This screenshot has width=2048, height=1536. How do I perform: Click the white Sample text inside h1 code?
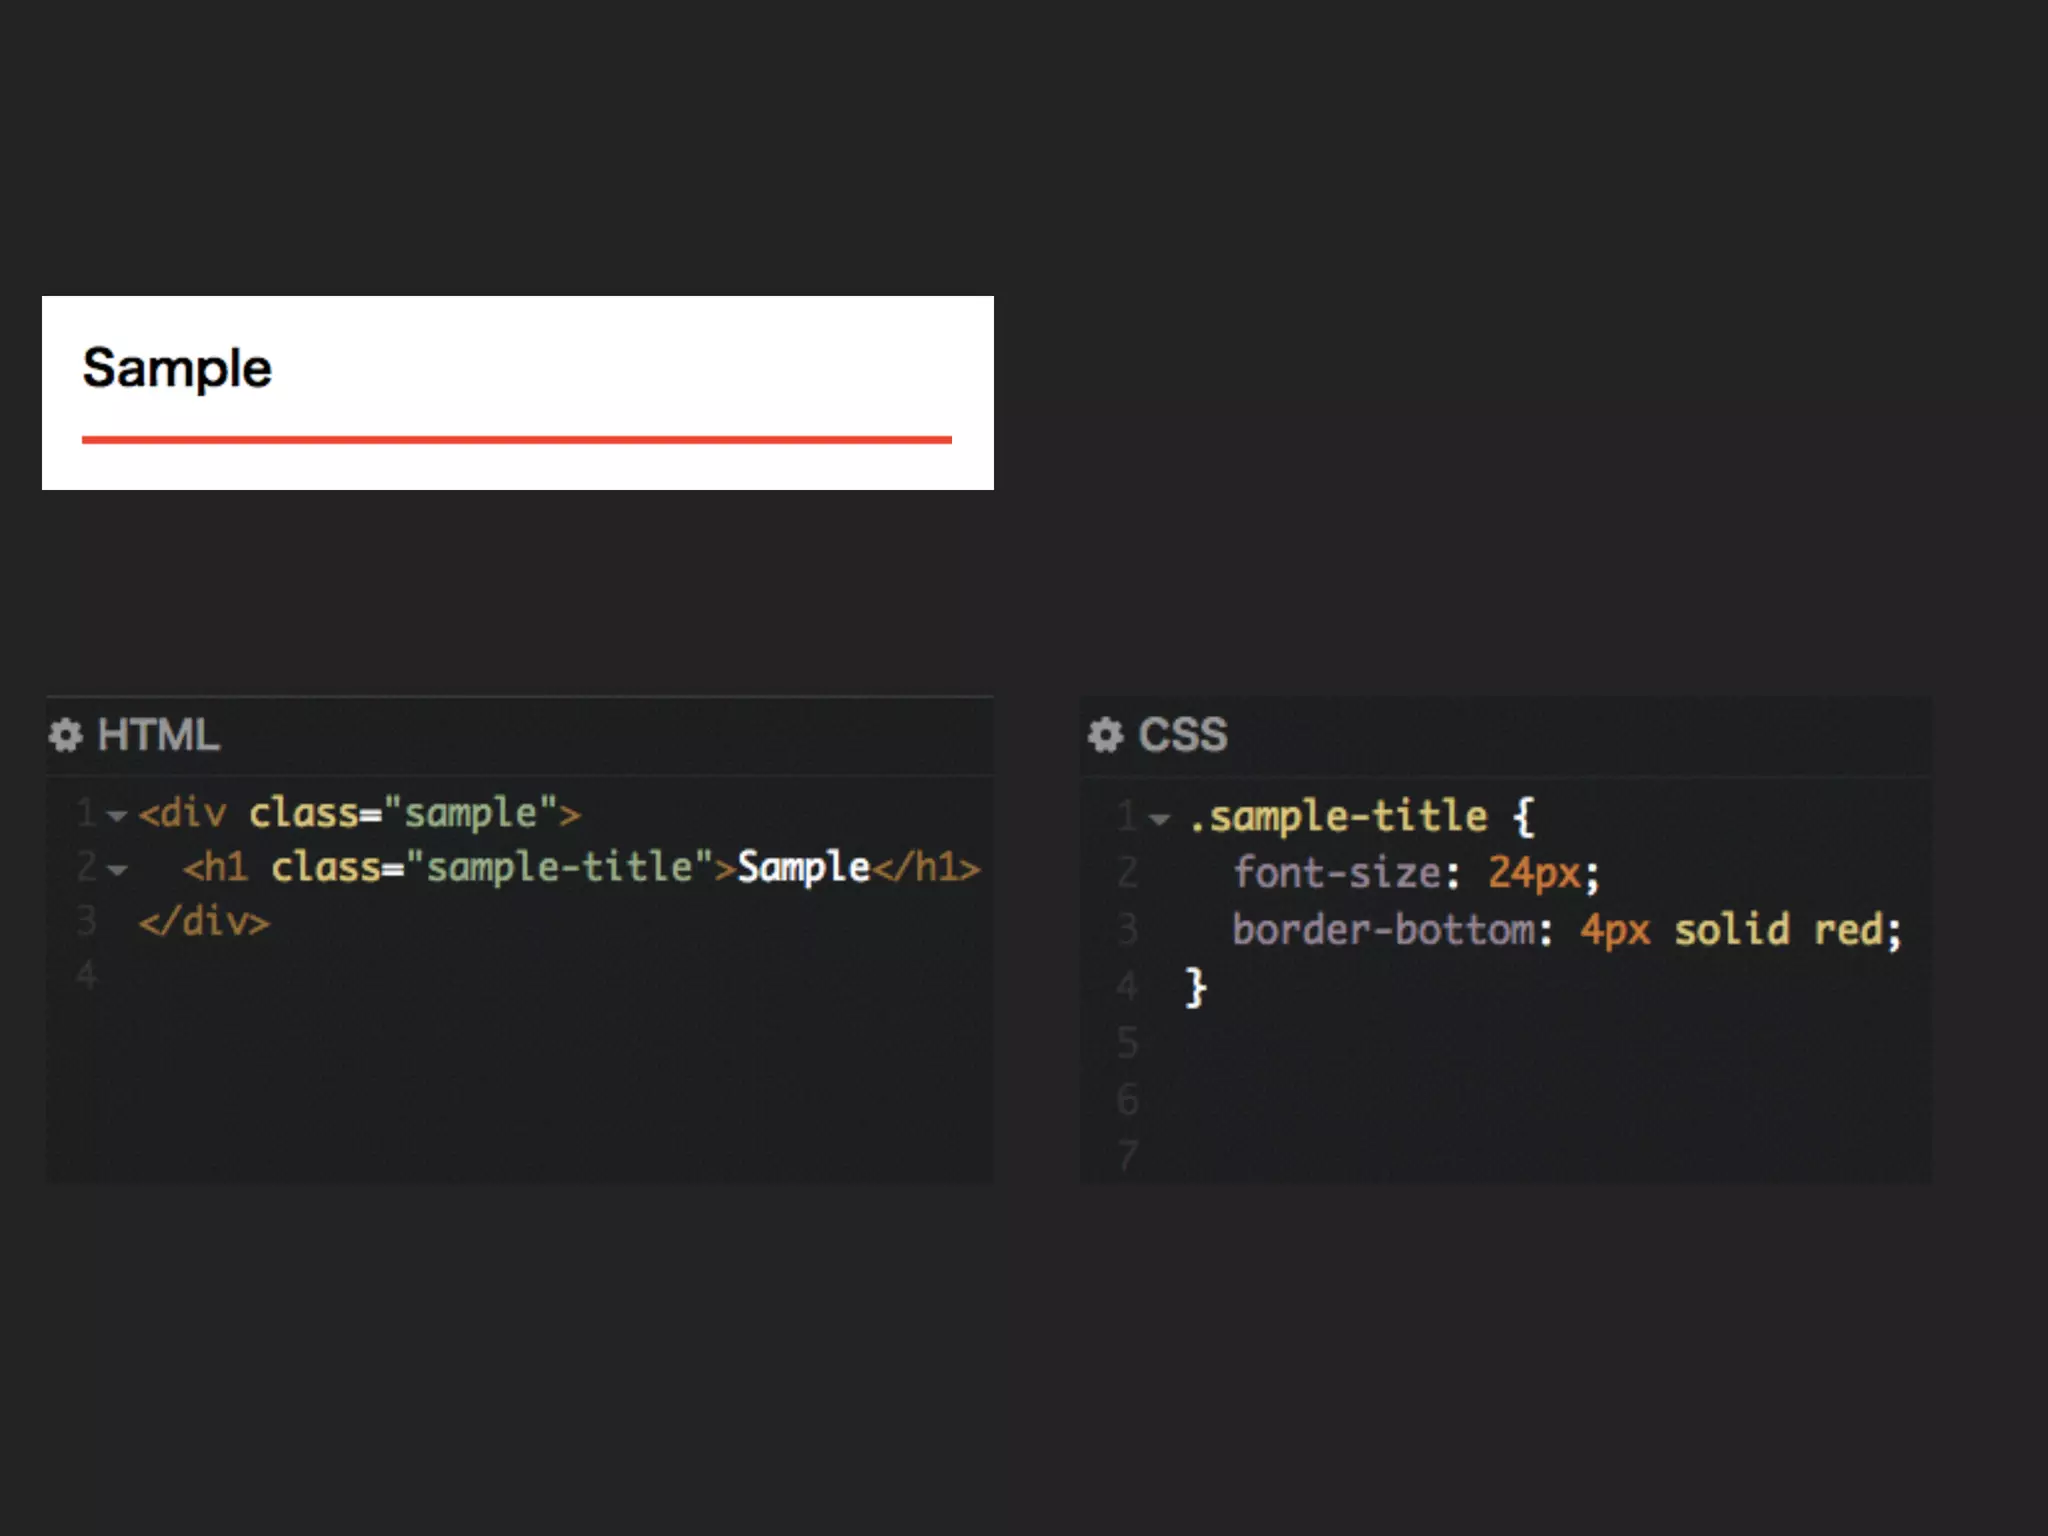(803, 867)
